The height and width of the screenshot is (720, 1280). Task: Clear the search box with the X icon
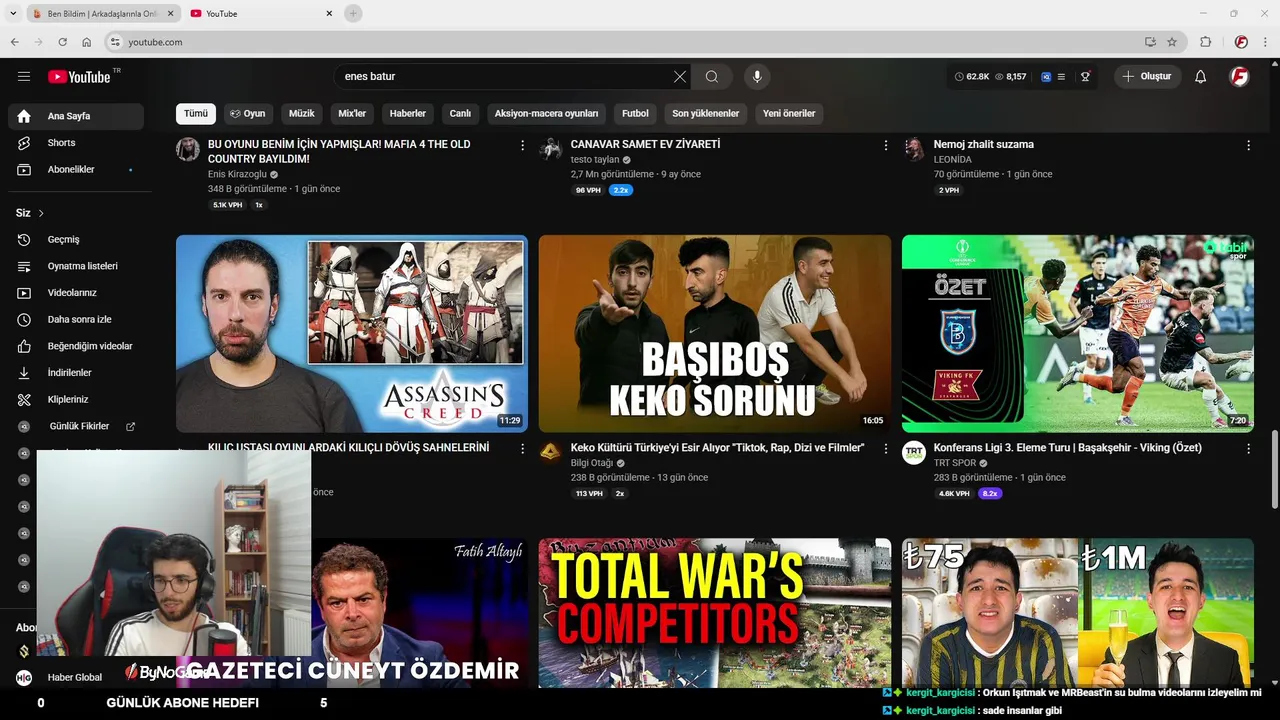680,77
